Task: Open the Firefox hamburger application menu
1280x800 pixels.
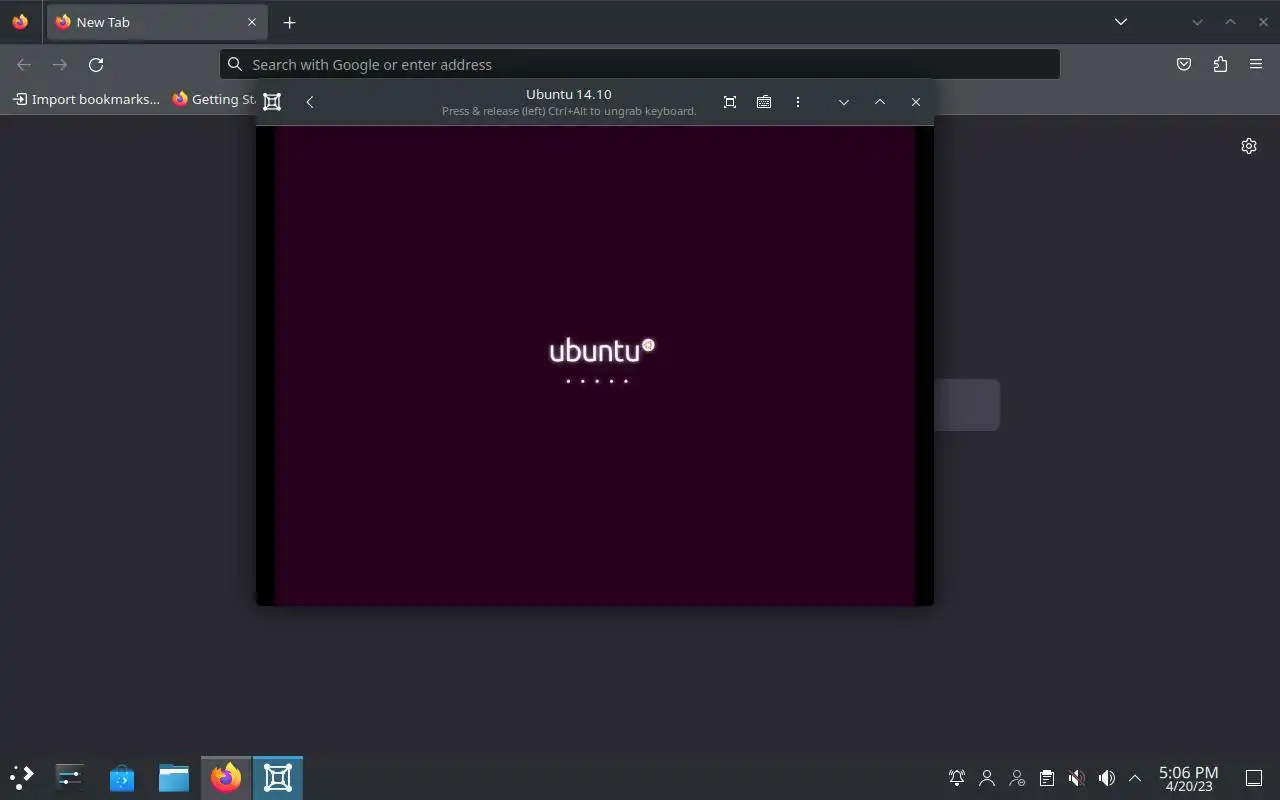Action: click(x=1256, y=65)
